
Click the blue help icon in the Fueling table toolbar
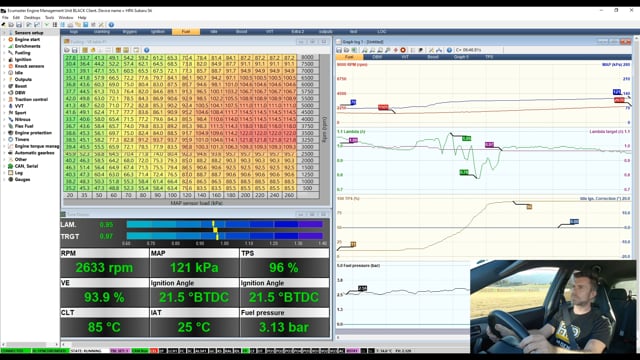[146, 50]
